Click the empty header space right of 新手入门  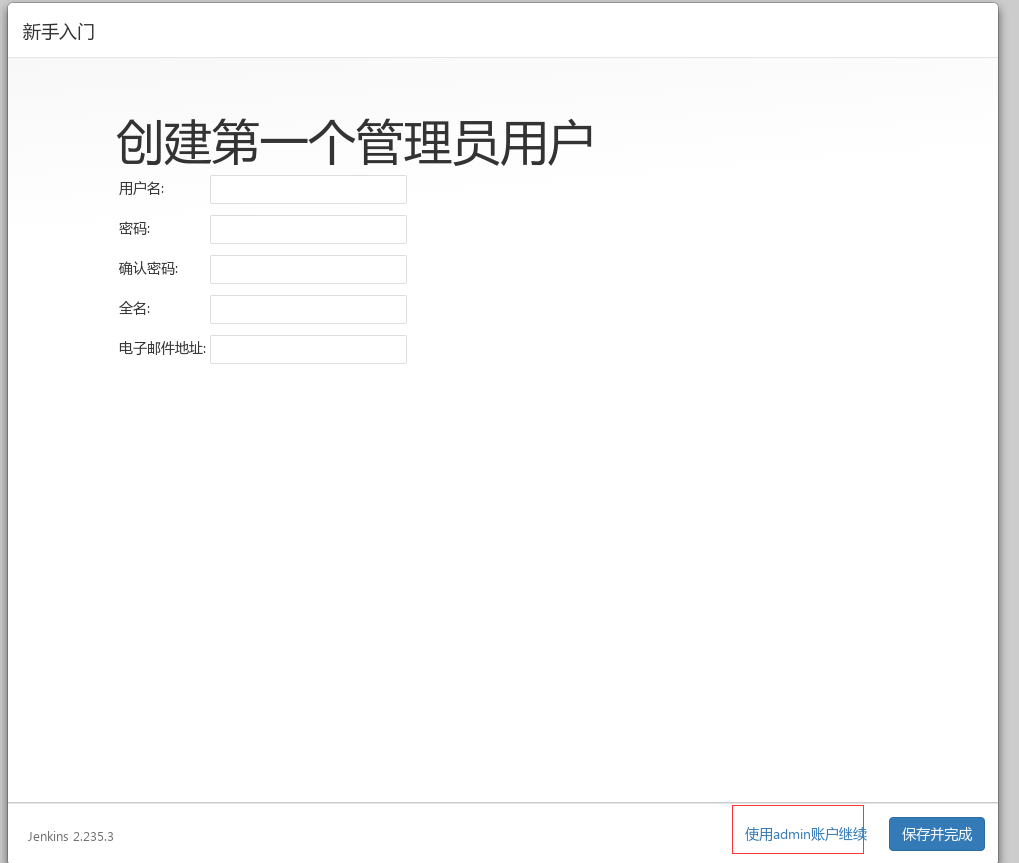(x=550, y=32)
